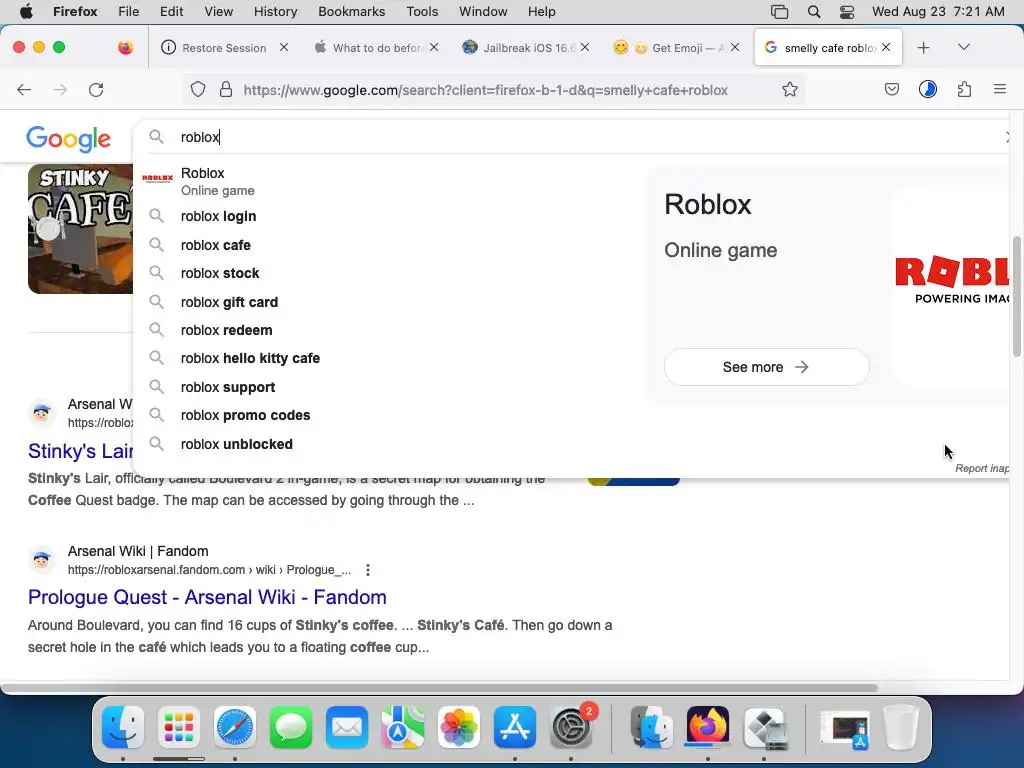Open the Extensions puzzle icon
Image resolution: width=1024 pixels, height=768 pixels.
(964, 89)
